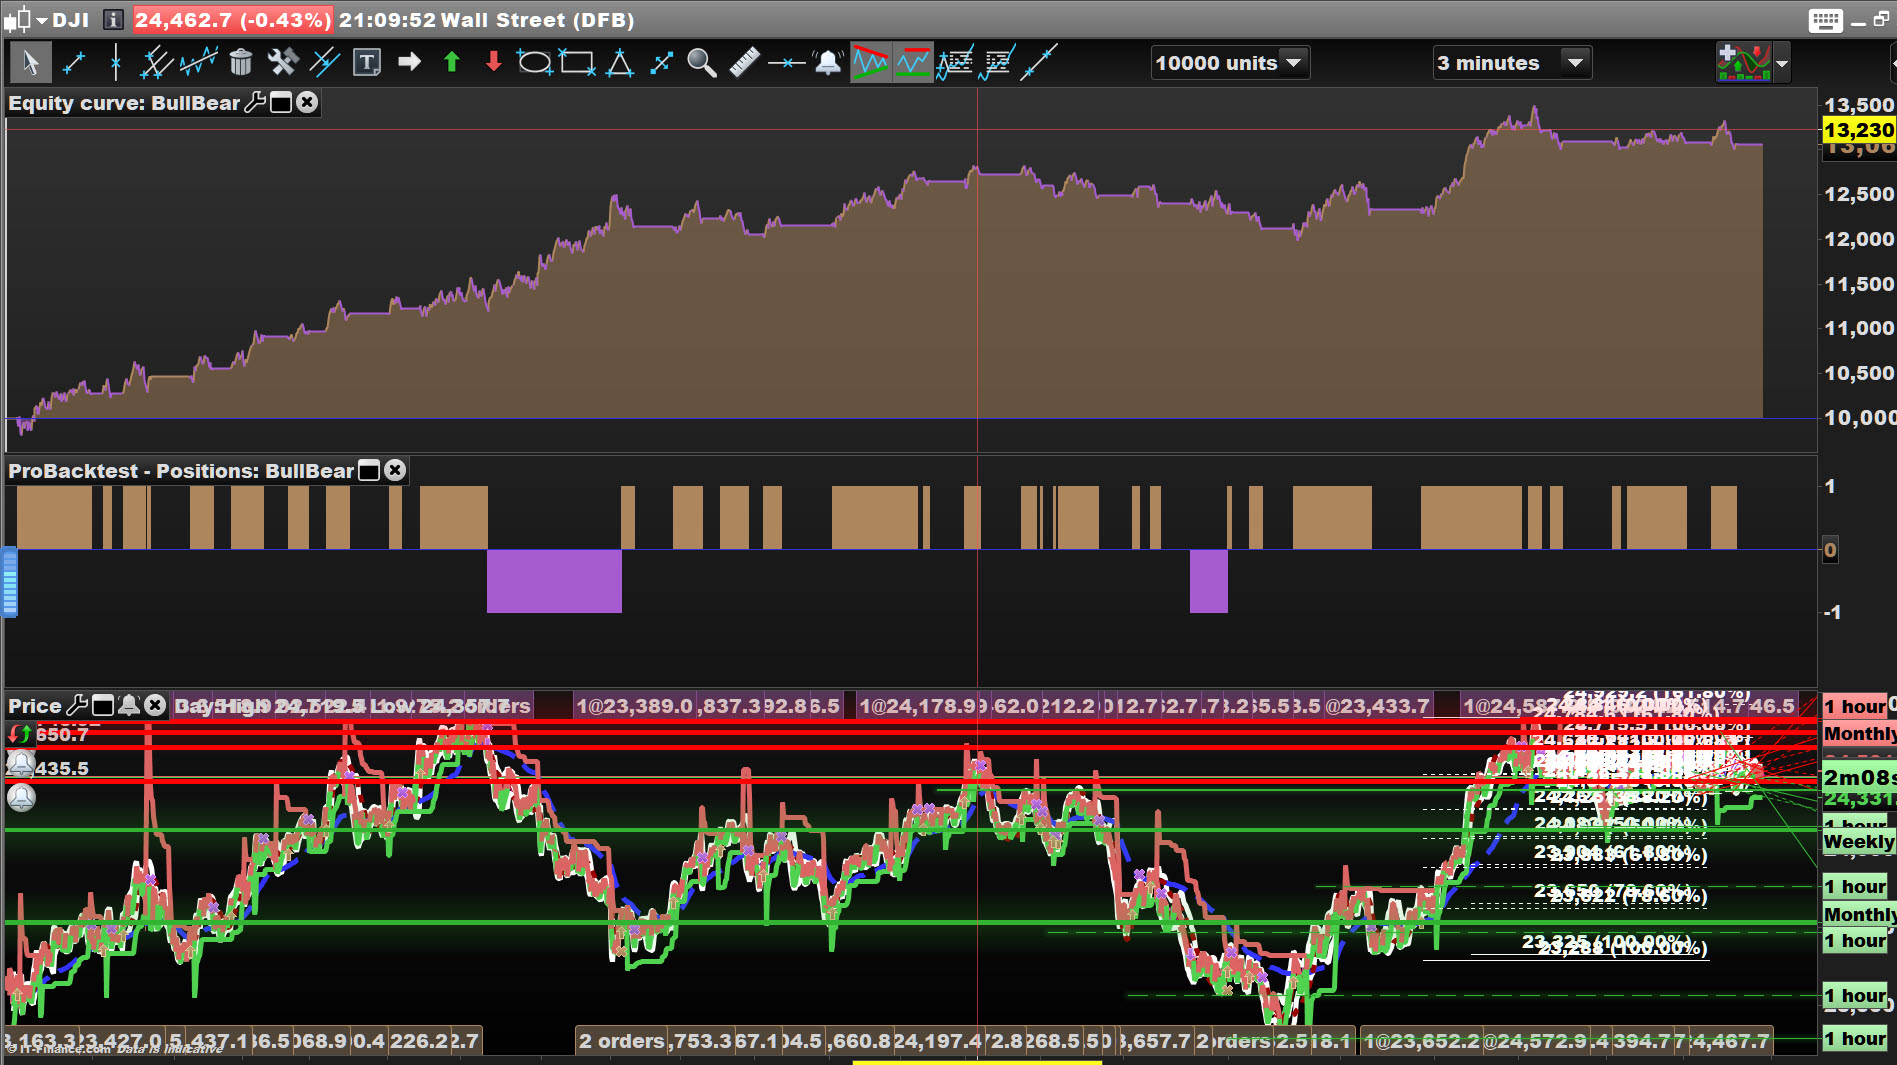Image resolution: width=1897 pixels, height=1065 pixels.
Task: Maximize the Price panel
Action: click(x=103, y=705)
